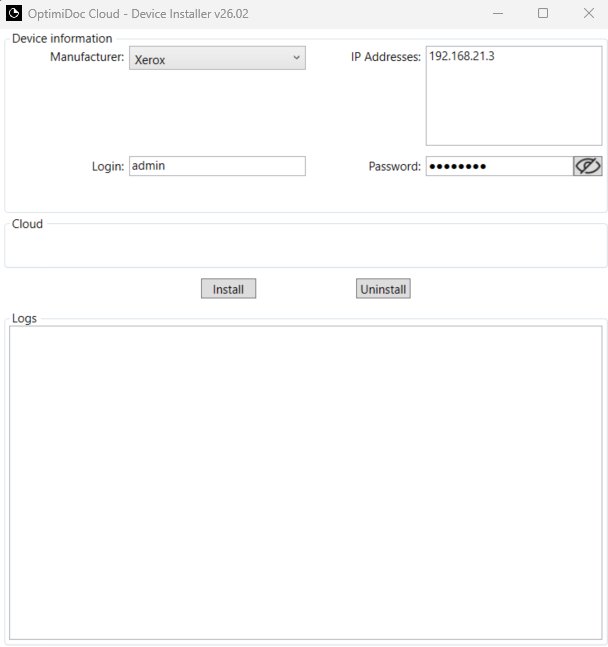The image size is (608, 647).
Task: Click inside the masked Password field
Action: pos(498,166)
